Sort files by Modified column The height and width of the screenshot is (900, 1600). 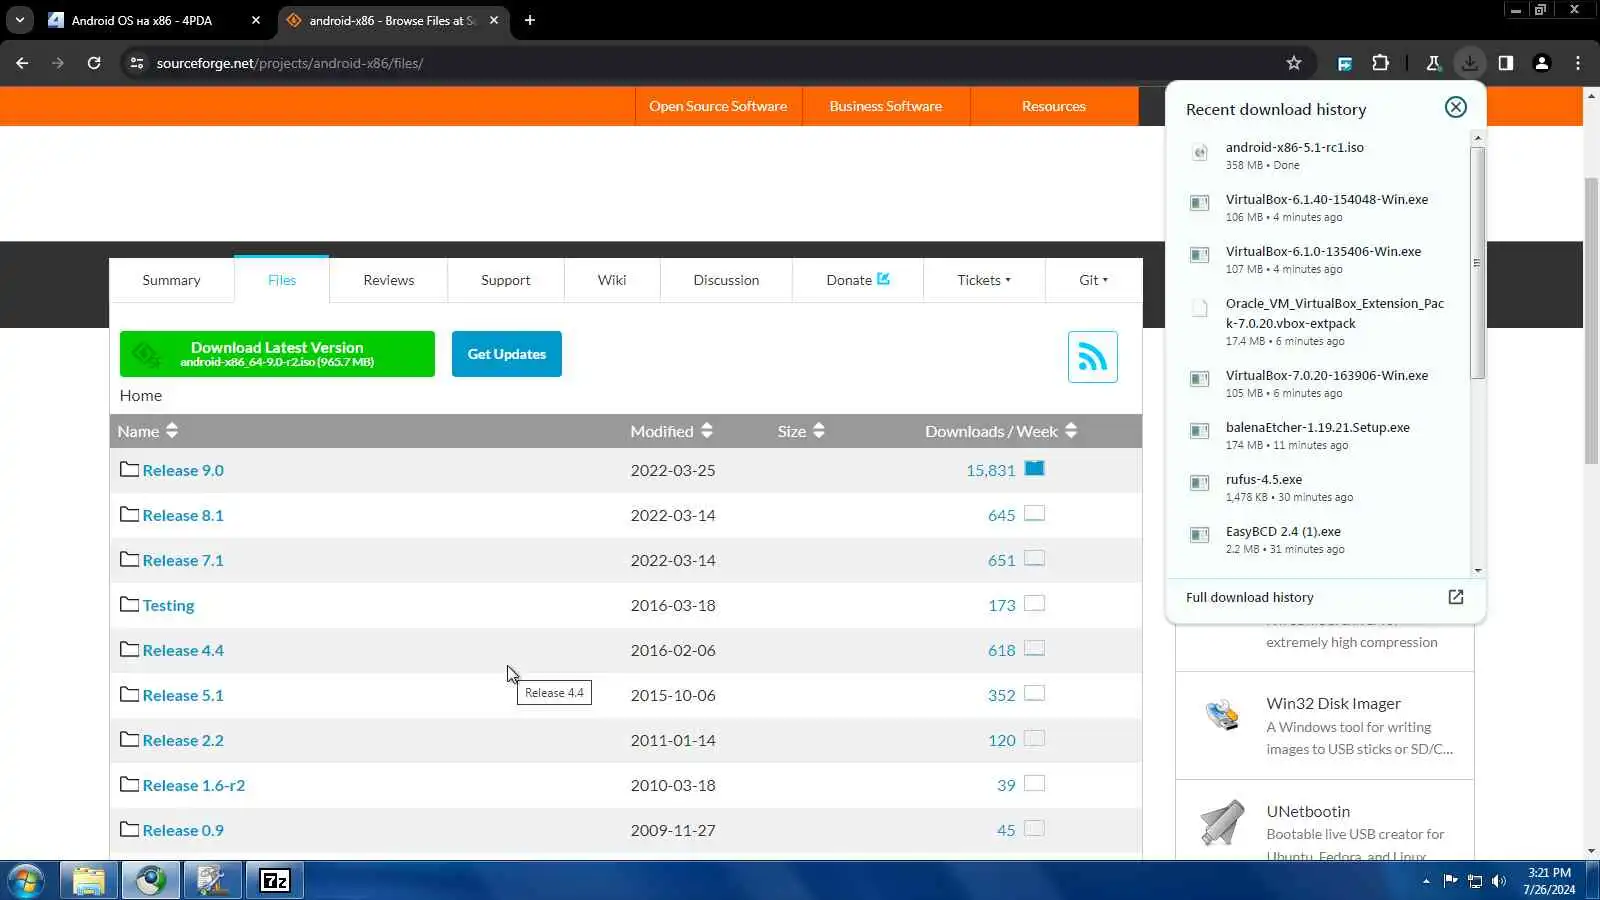tap(672, 431)
